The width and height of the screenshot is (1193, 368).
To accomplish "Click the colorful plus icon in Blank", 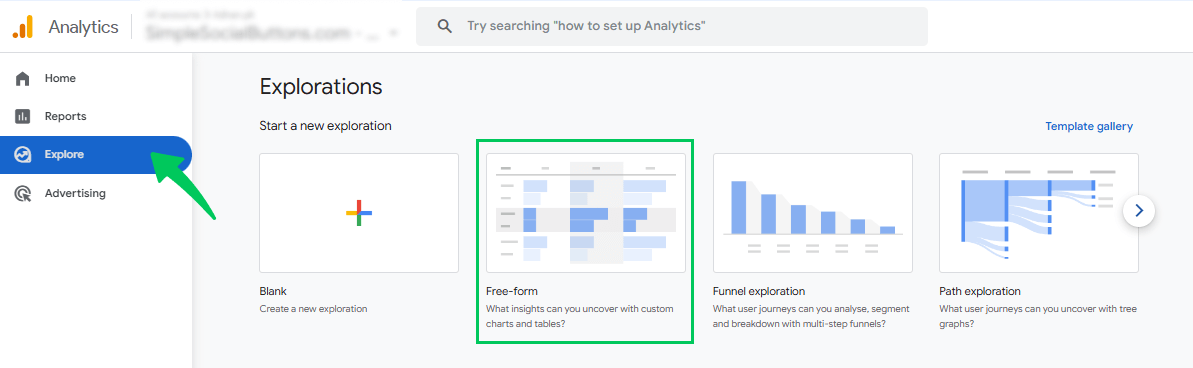I will click(x=359, y=213).
